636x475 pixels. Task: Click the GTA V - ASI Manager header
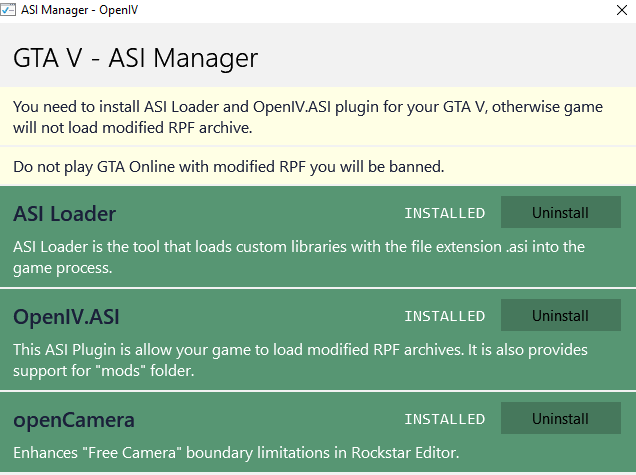pyautogui.click(x=135, y=58)
